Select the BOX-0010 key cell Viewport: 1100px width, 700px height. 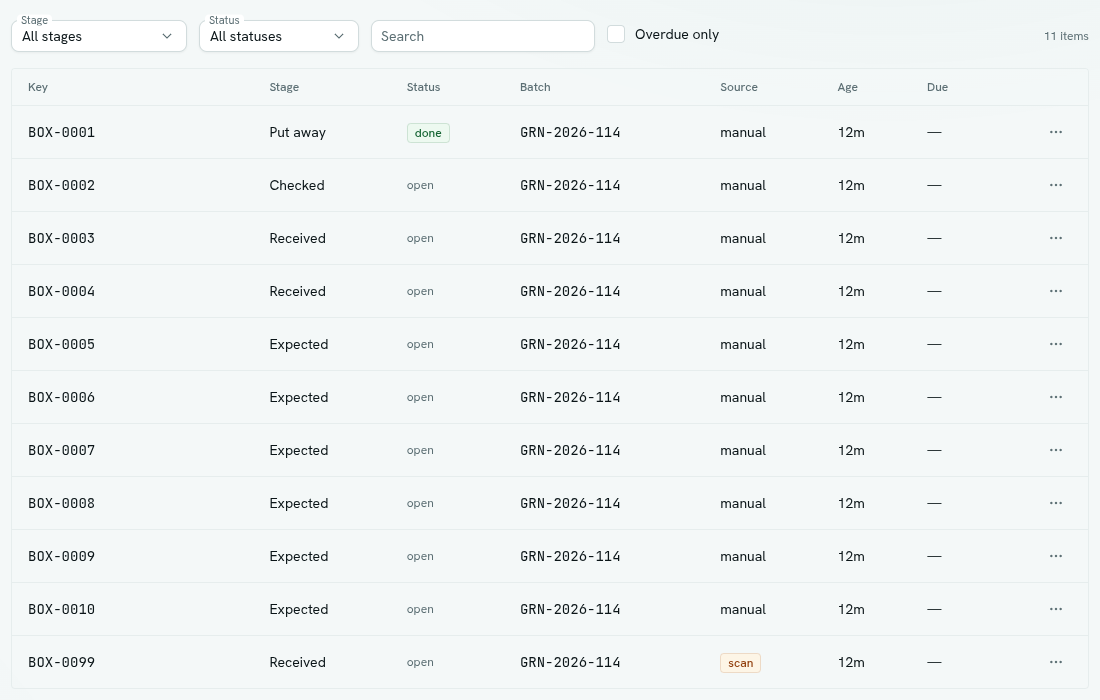[x=62, y=609]
